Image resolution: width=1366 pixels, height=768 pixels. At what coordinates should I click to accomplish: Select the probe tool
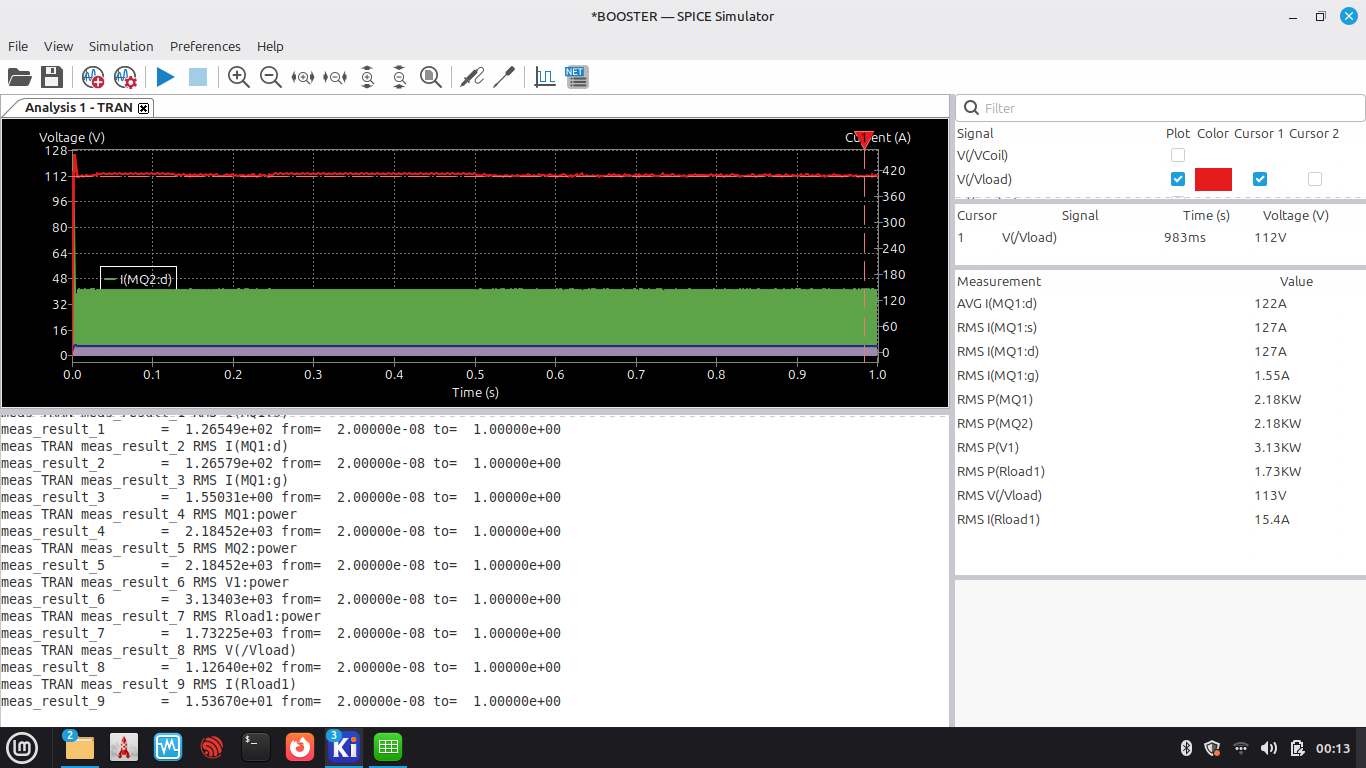point(472,77)
